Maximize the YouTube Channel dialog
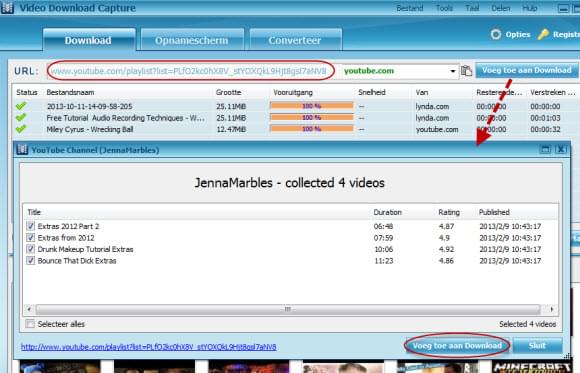This screenshot has height=373, width=580. [x=545, y=149]
